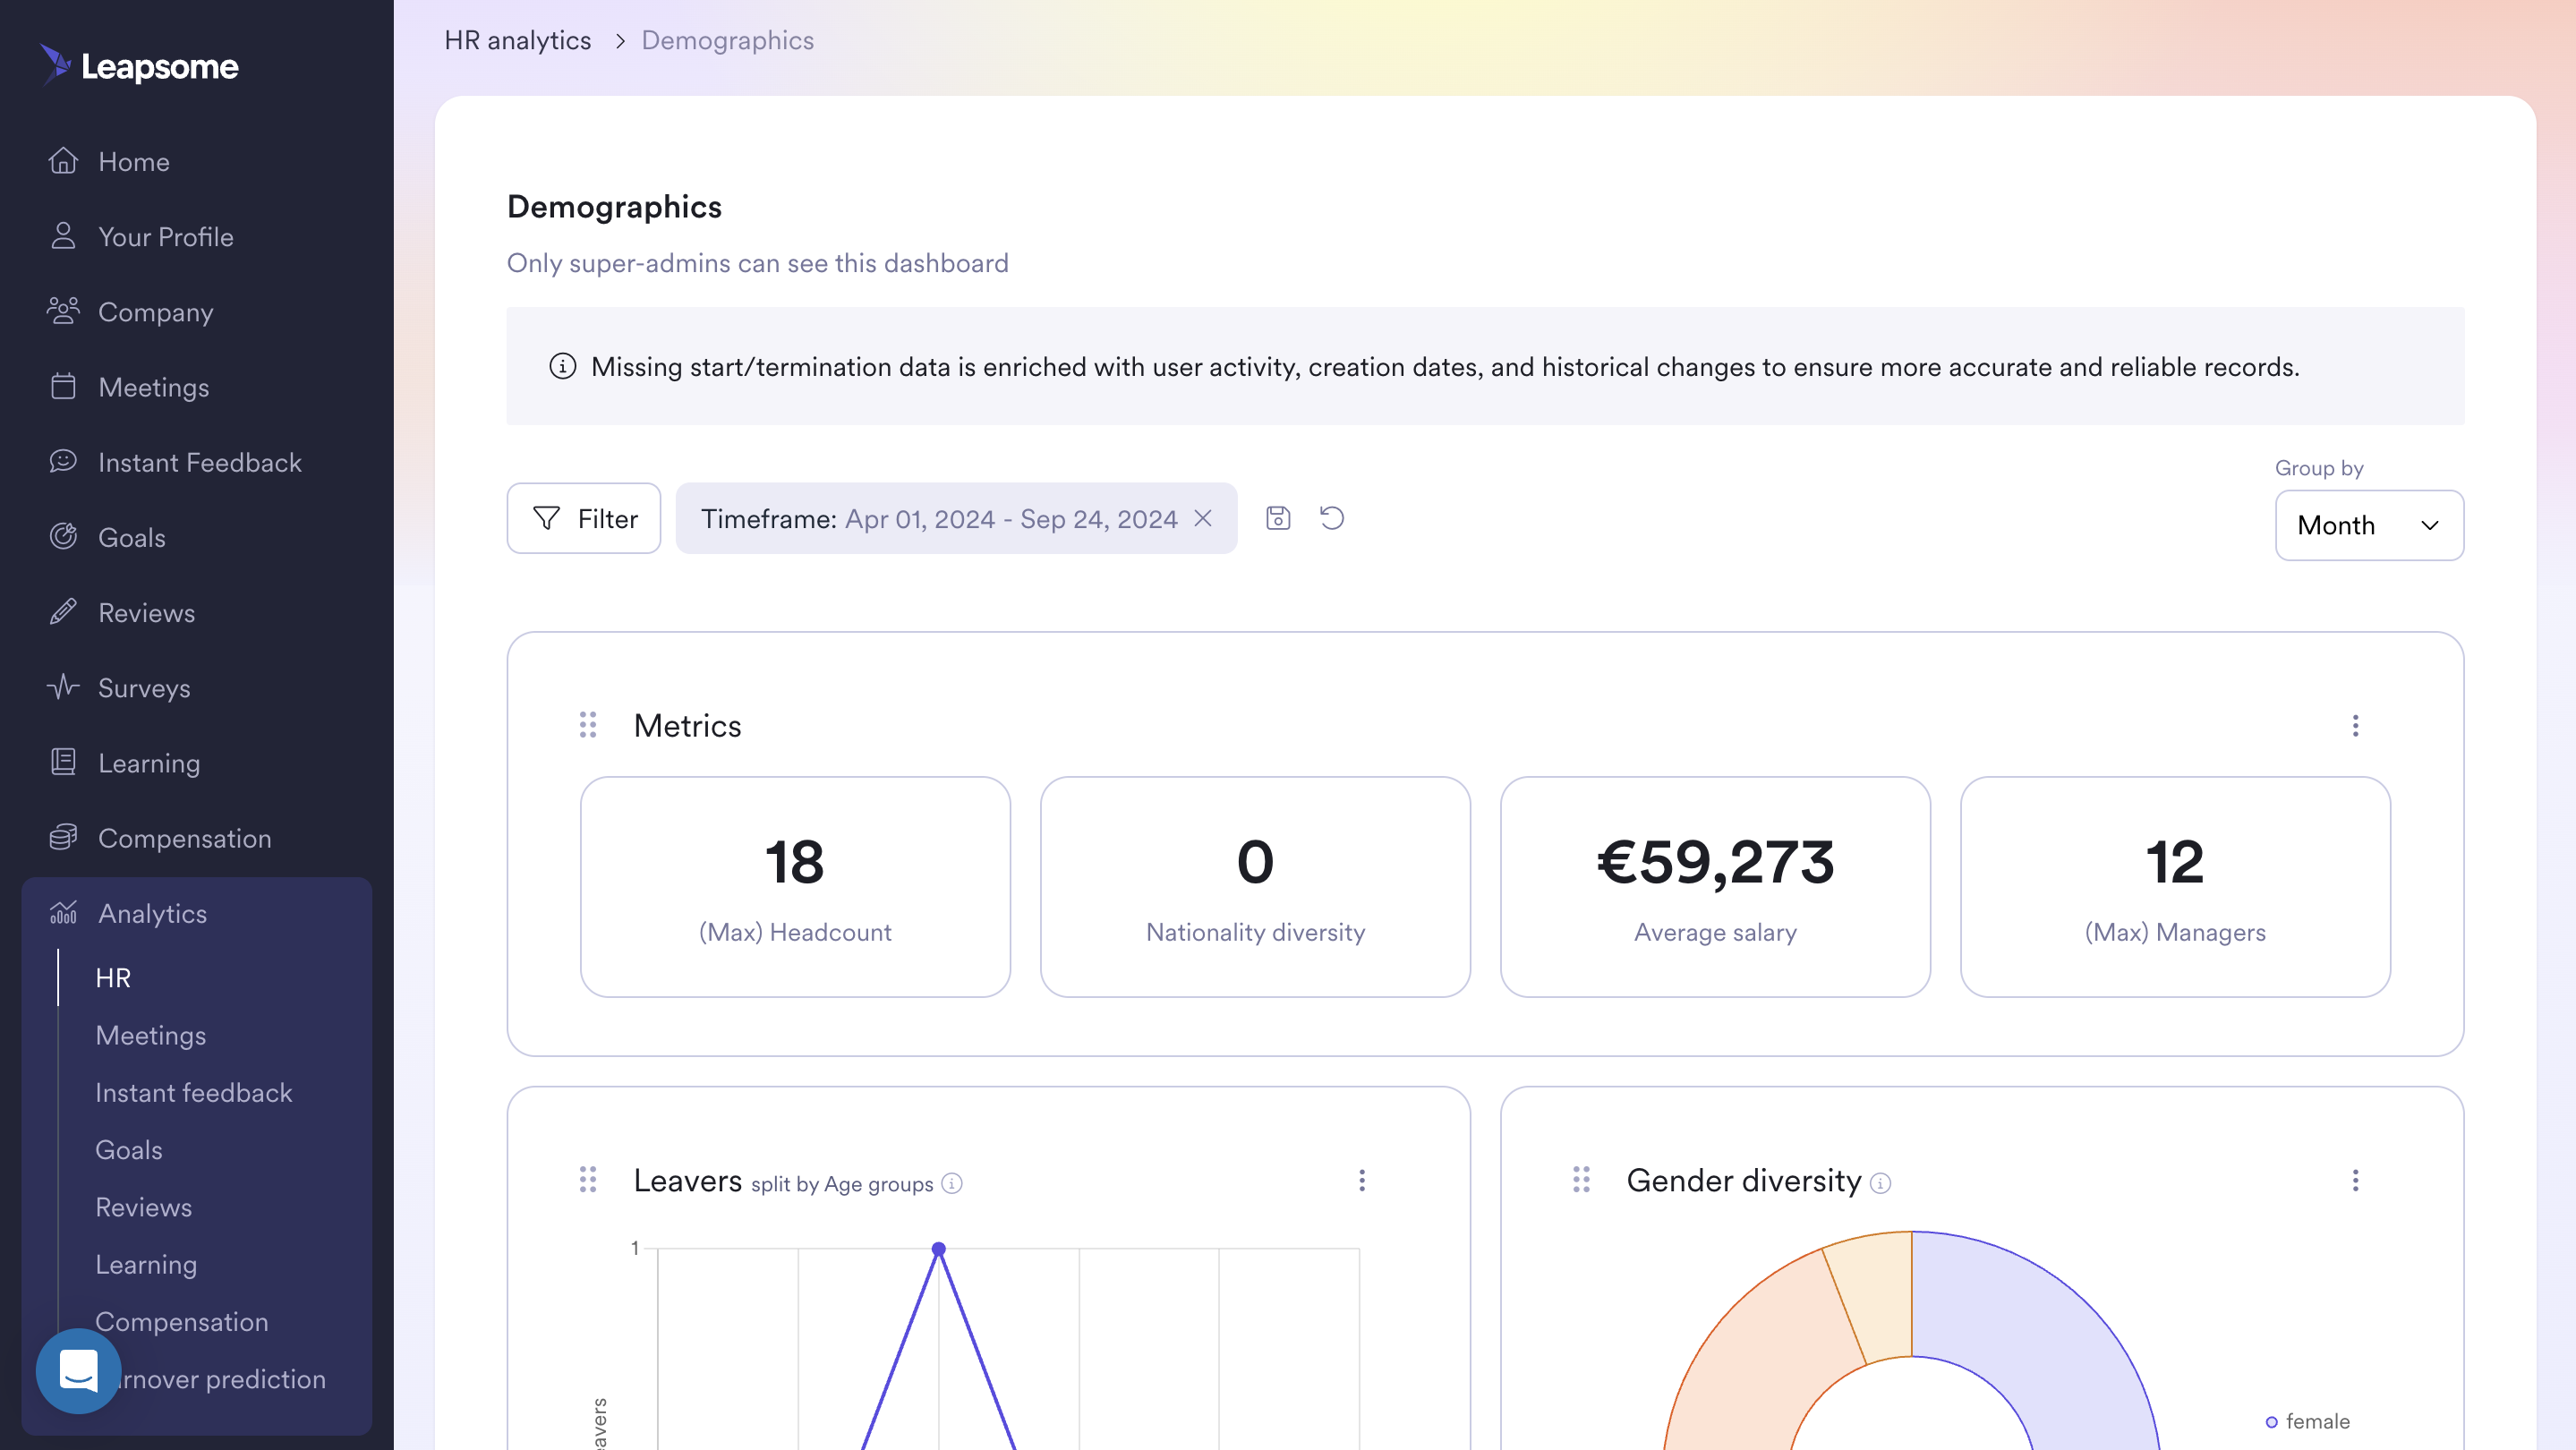Open Goals analytics sub-item
This screenshot has width=2576, height=1450.
click(129, 1150)
